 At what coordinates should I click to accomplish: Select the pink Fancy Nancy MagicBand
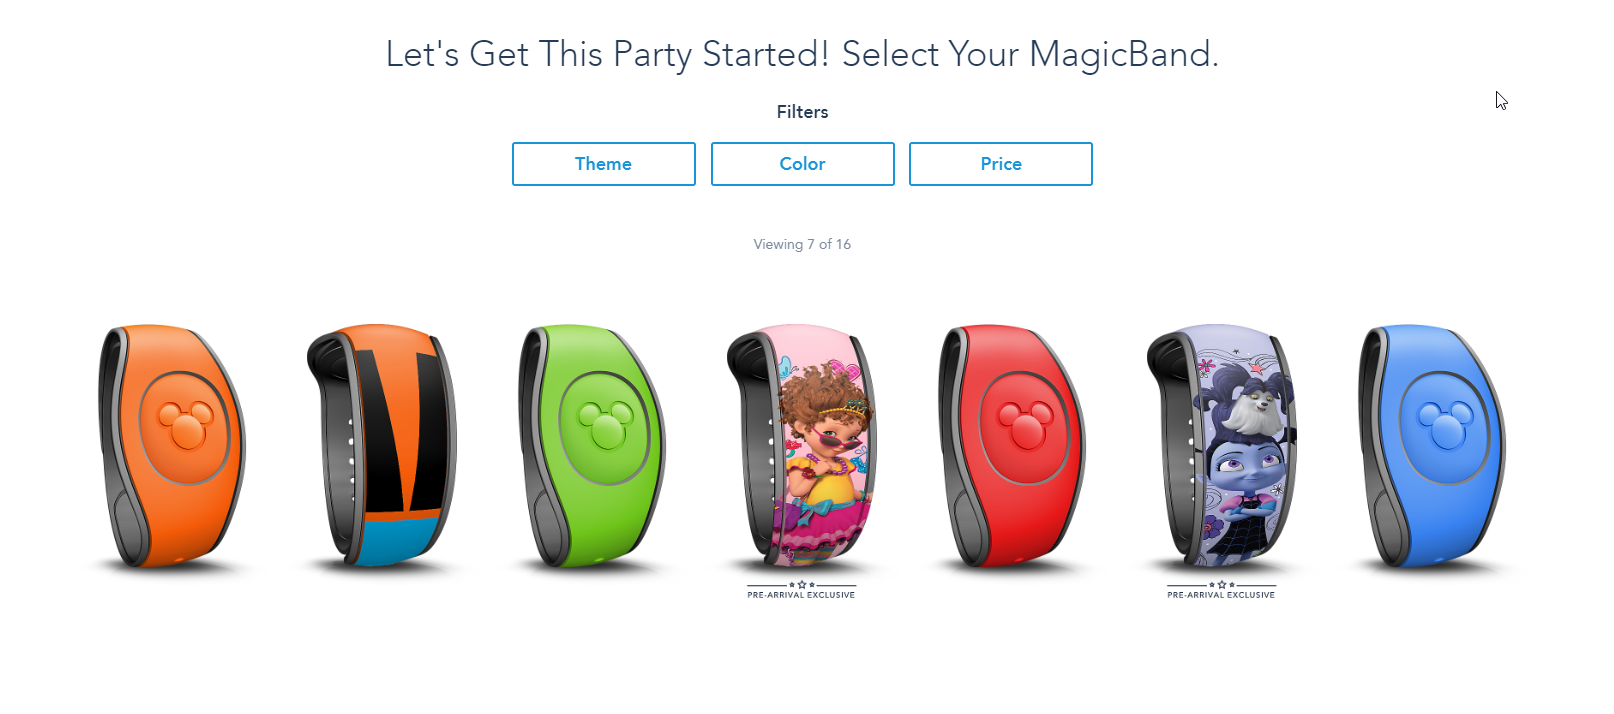pyautogui.click(x=802, y=446)
